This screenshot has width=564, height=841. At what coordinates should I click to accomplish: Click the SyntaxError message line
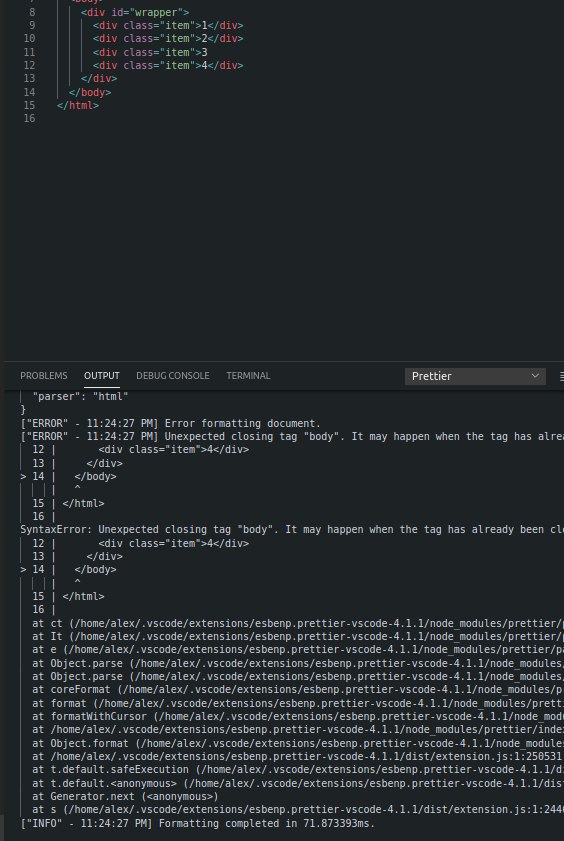tap(292, 529)
